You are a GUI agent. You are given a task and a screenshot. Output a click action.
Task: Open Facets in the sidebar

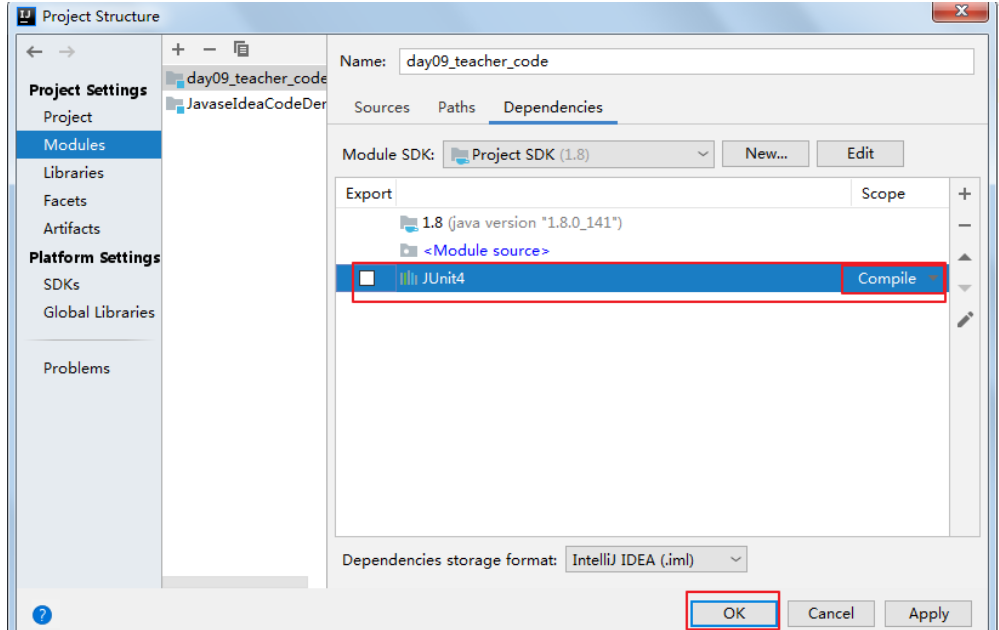pos(65,201)
